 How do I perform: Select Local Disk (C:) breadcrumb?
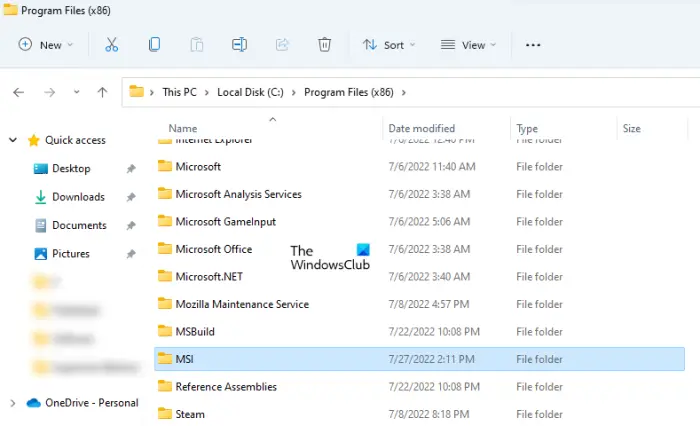click(x=250, y=92)
